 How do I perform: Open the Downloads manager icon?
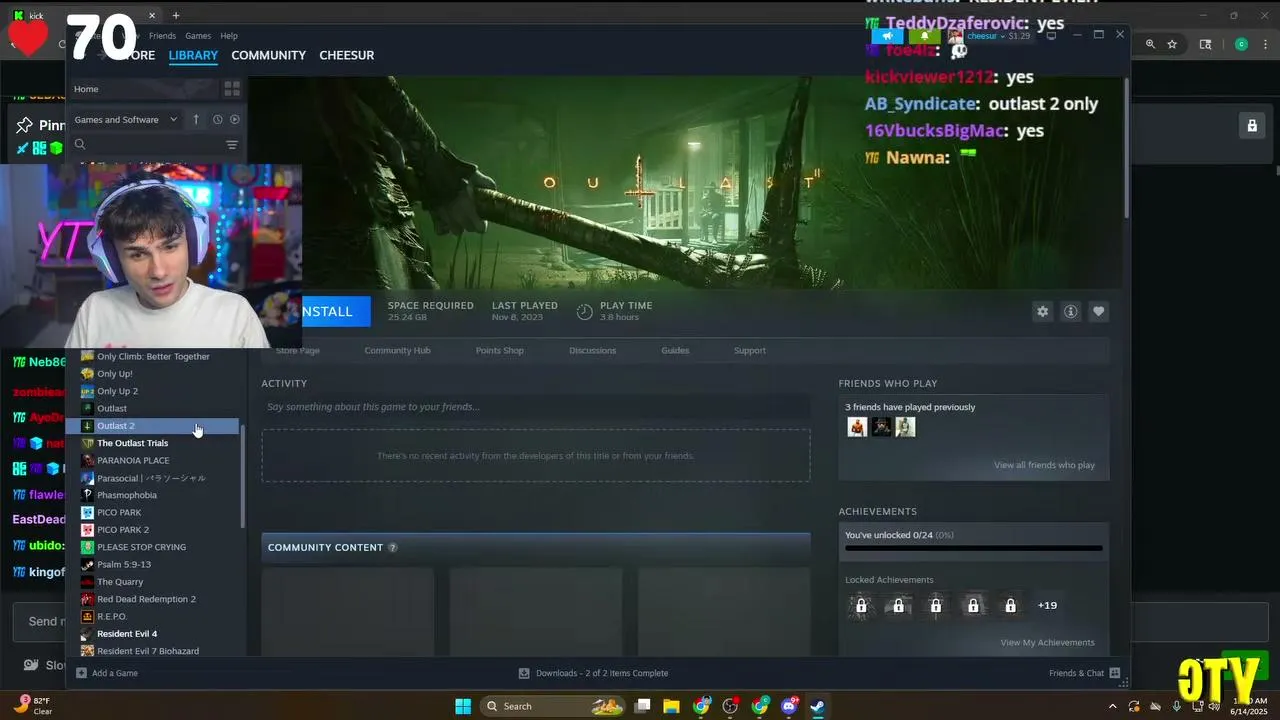[x=524, y=673]
